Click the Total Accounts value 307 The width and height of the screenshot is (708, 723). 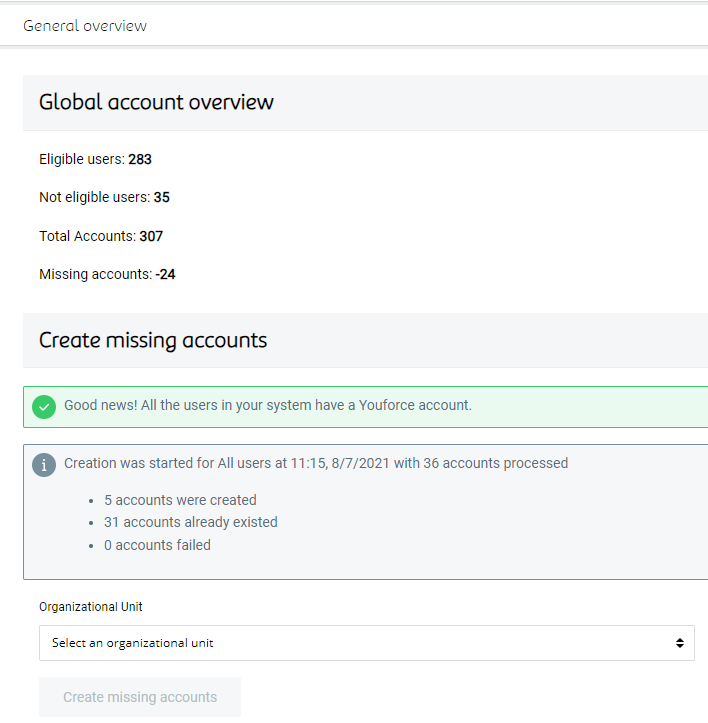point(151,236)
